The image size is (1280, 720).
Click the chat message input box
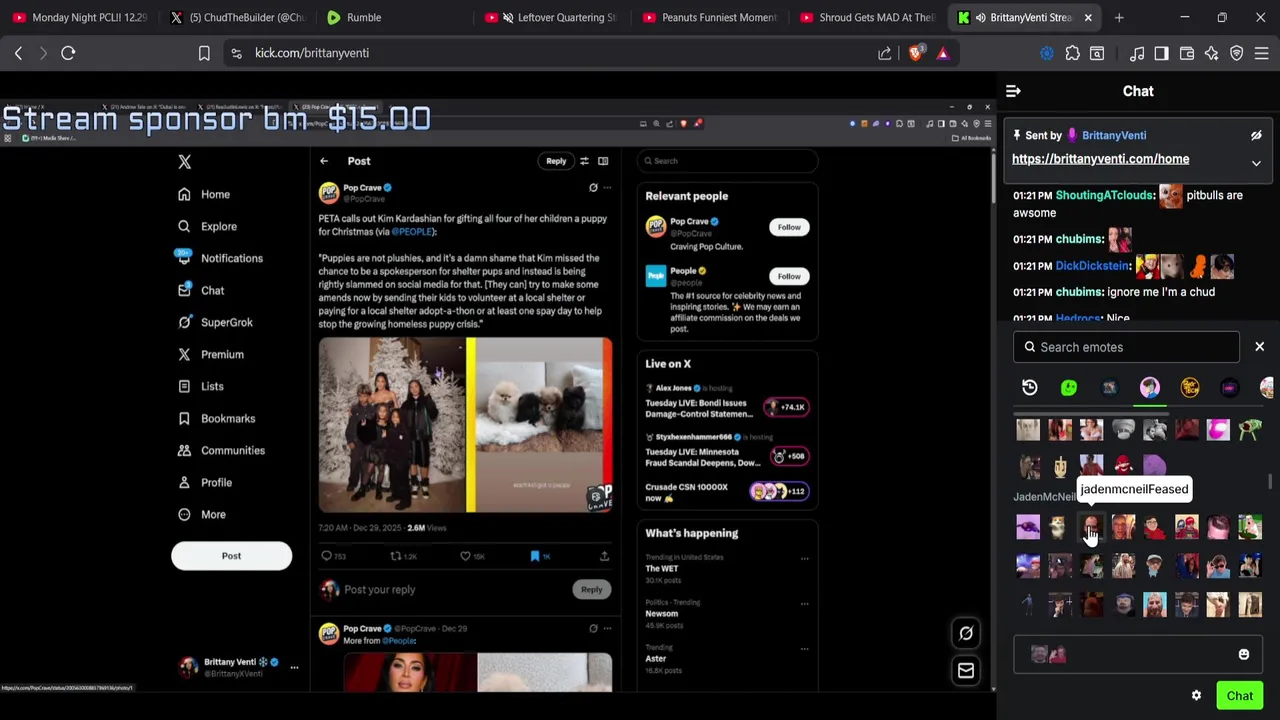point(1138,655)
